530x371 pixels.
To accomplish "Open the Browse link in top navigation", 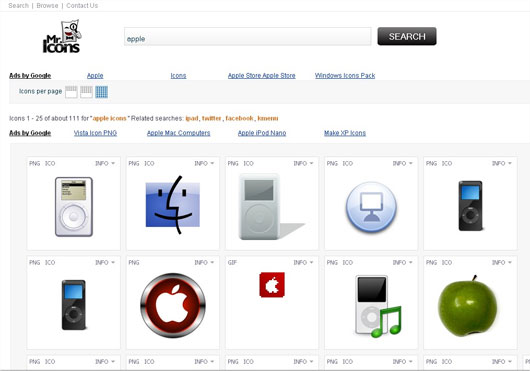I will click(47, 6).
